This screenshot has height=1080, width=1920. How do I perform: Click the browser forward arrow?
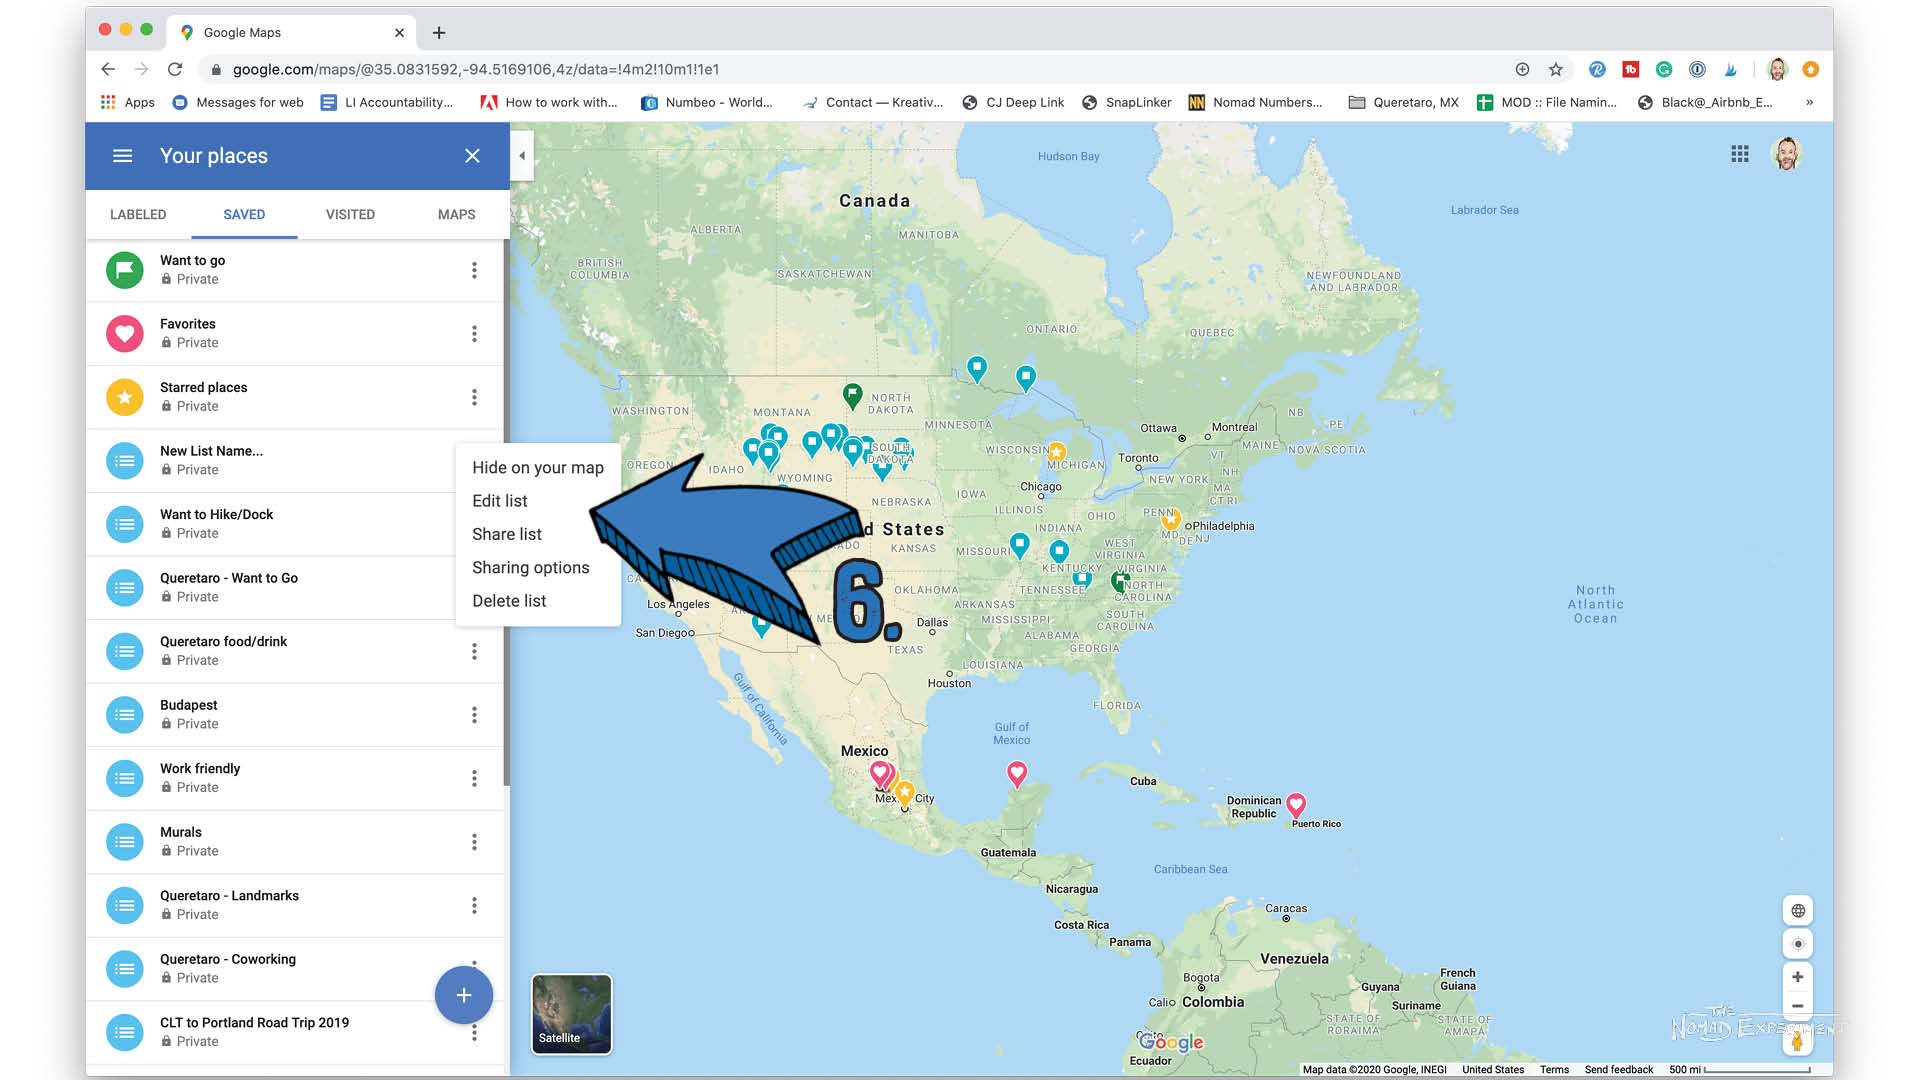pyautogui.click(x=141, y=69)
